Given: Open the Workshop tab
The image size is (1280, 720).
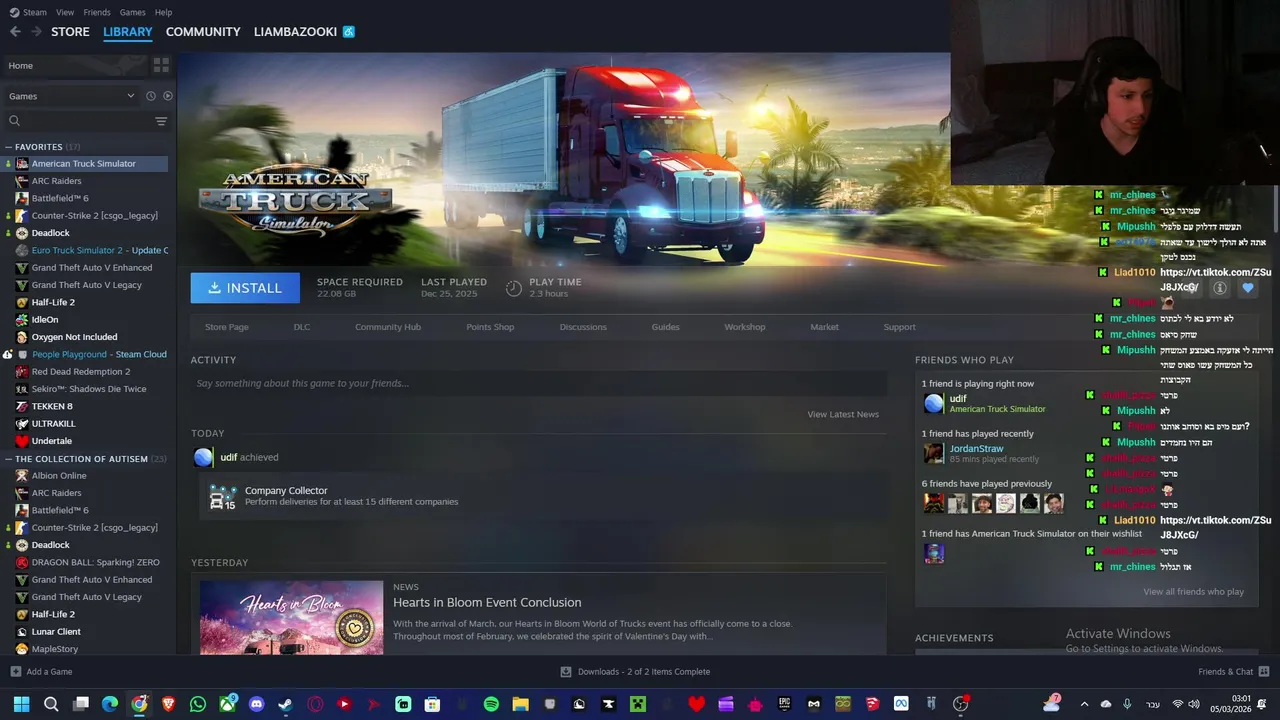Looking at the screenshot, I should pyautogui.click(x=745, y=327).
